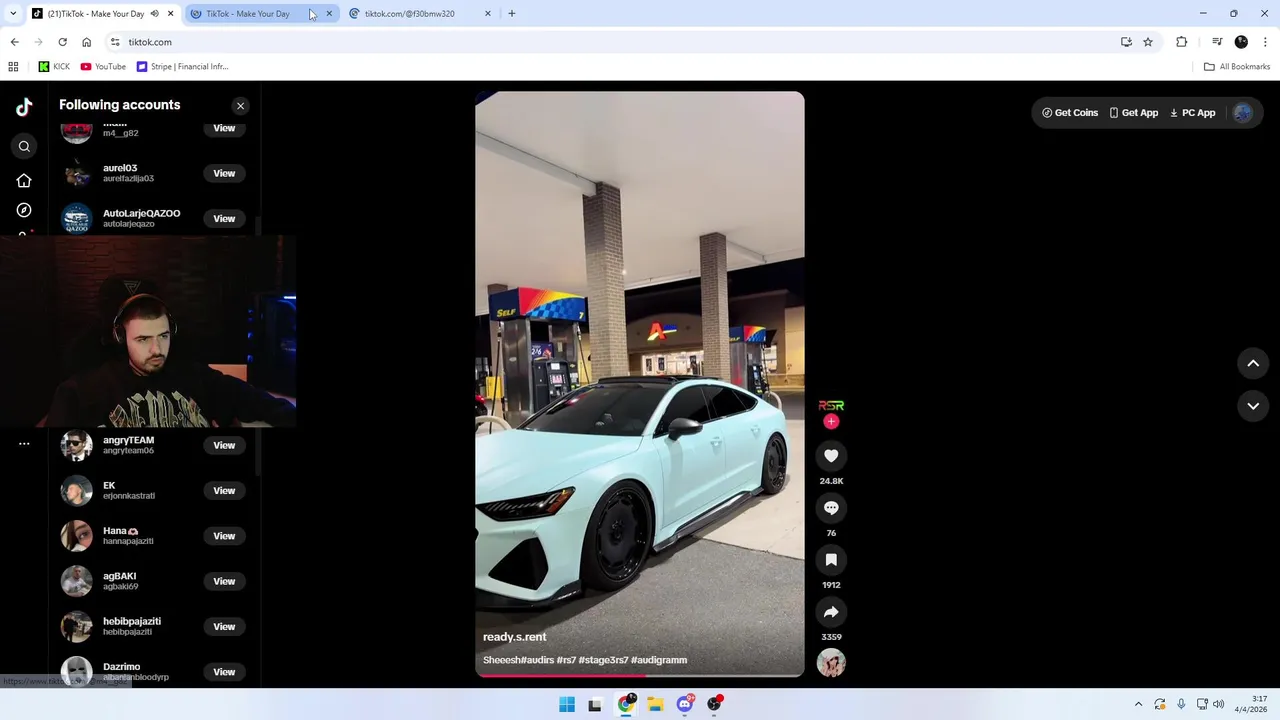1280x720 pixels.
Task: Click the install app icon in address bar
Action: [x=1126, y=42]
